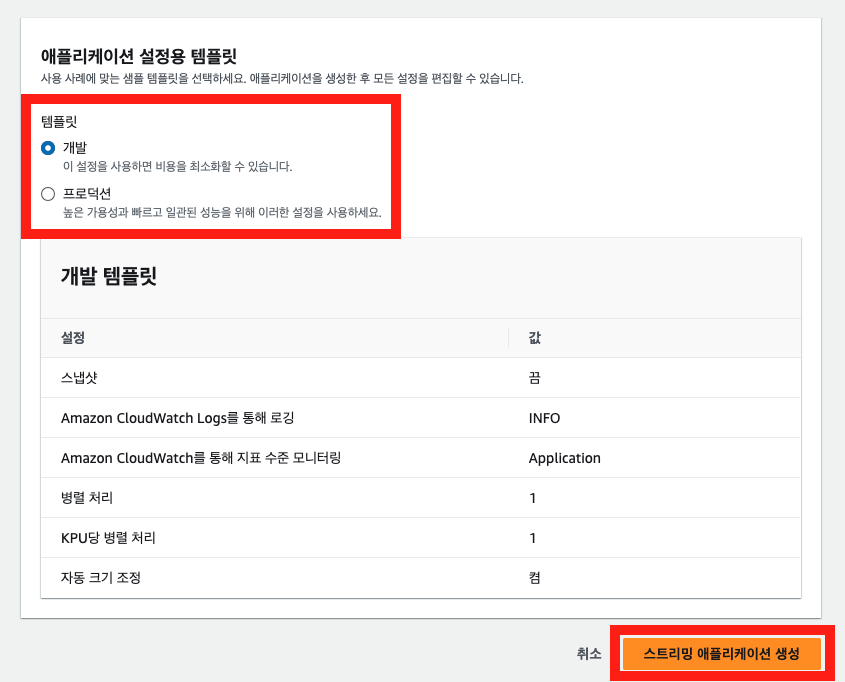The height and width of the screenshot is (682, 845).
Task: Click the 켬 value for 자동 크기 조정
Action: (x=535, y=578)
